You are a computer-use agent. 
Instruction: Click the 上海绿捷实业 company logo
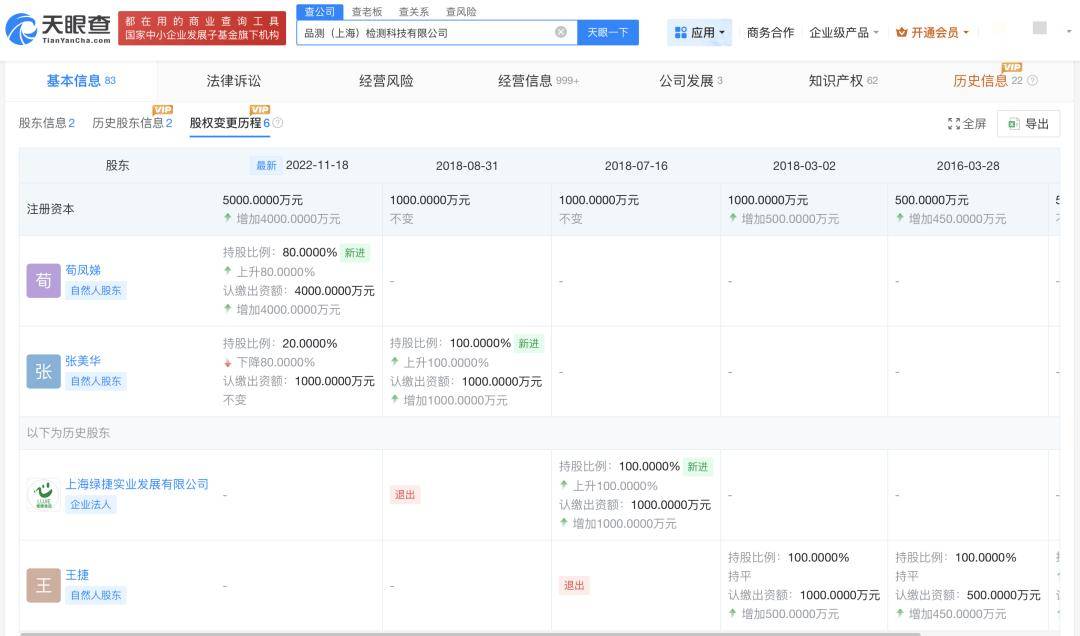pos(43,494)
